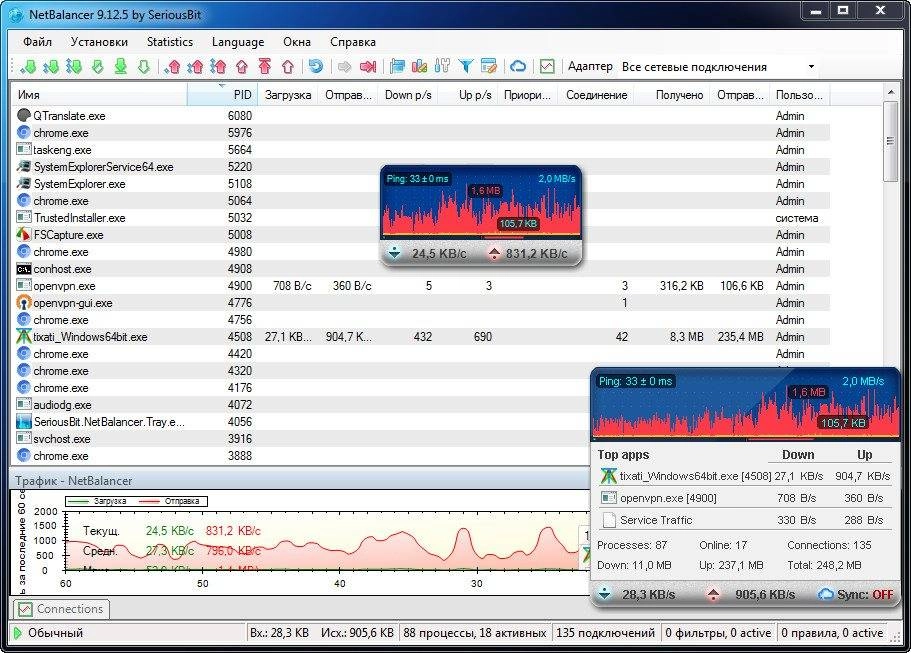Open rules editor window-with-pencil icon

click(489, 66)
